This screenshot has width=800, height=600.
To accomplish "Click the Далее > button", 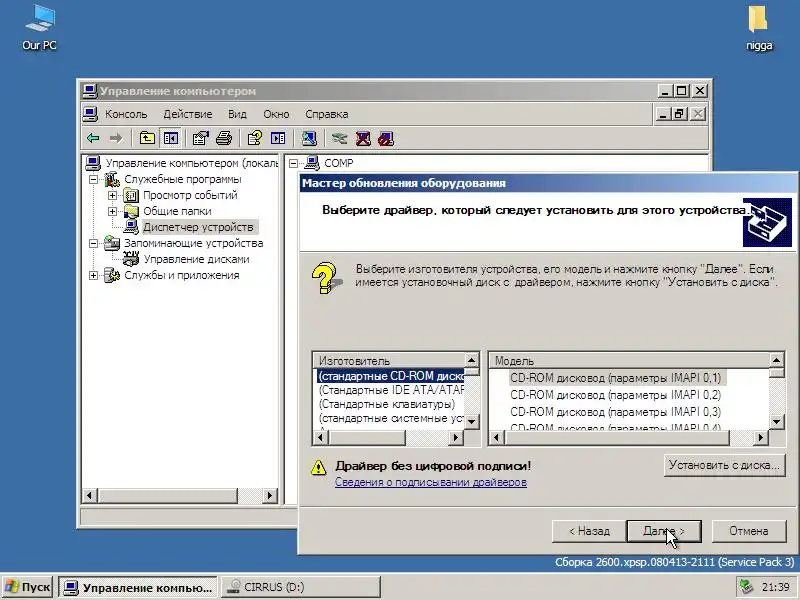I will [x=664, y=531].
